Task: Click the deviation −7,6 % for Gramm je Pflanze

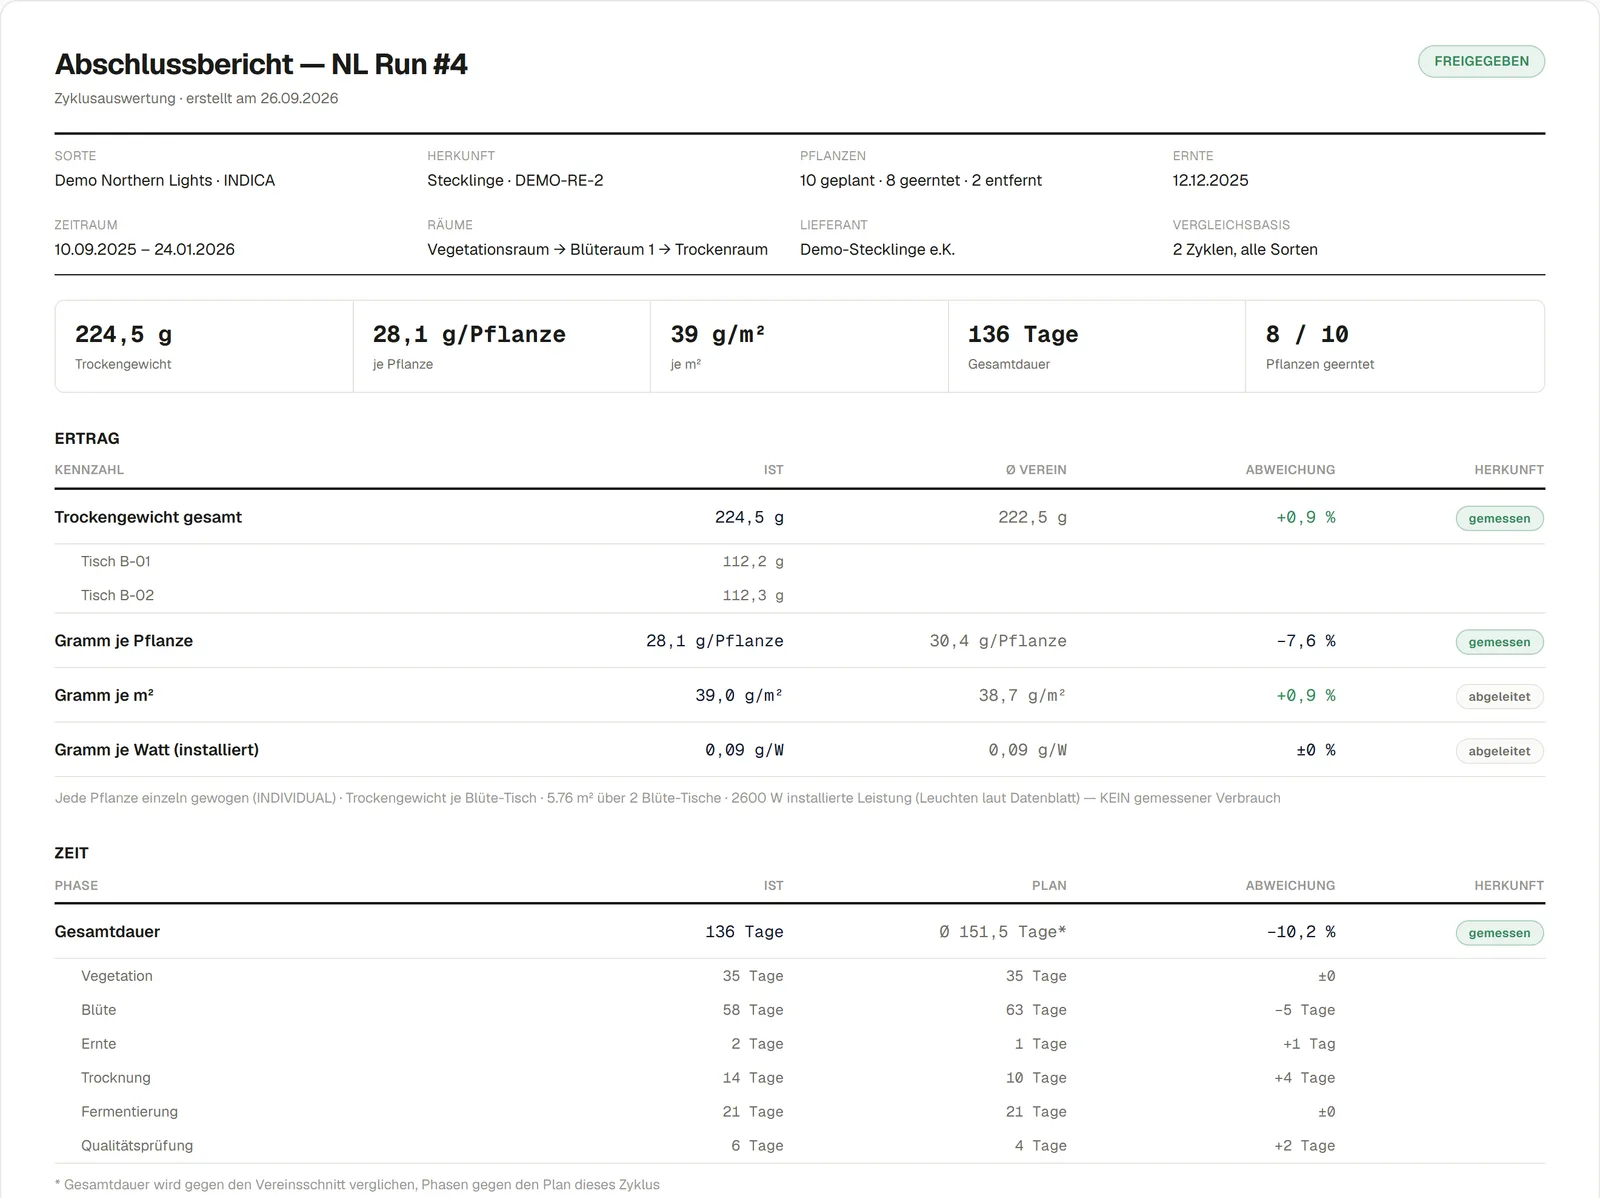Action: coord(1305,641)
